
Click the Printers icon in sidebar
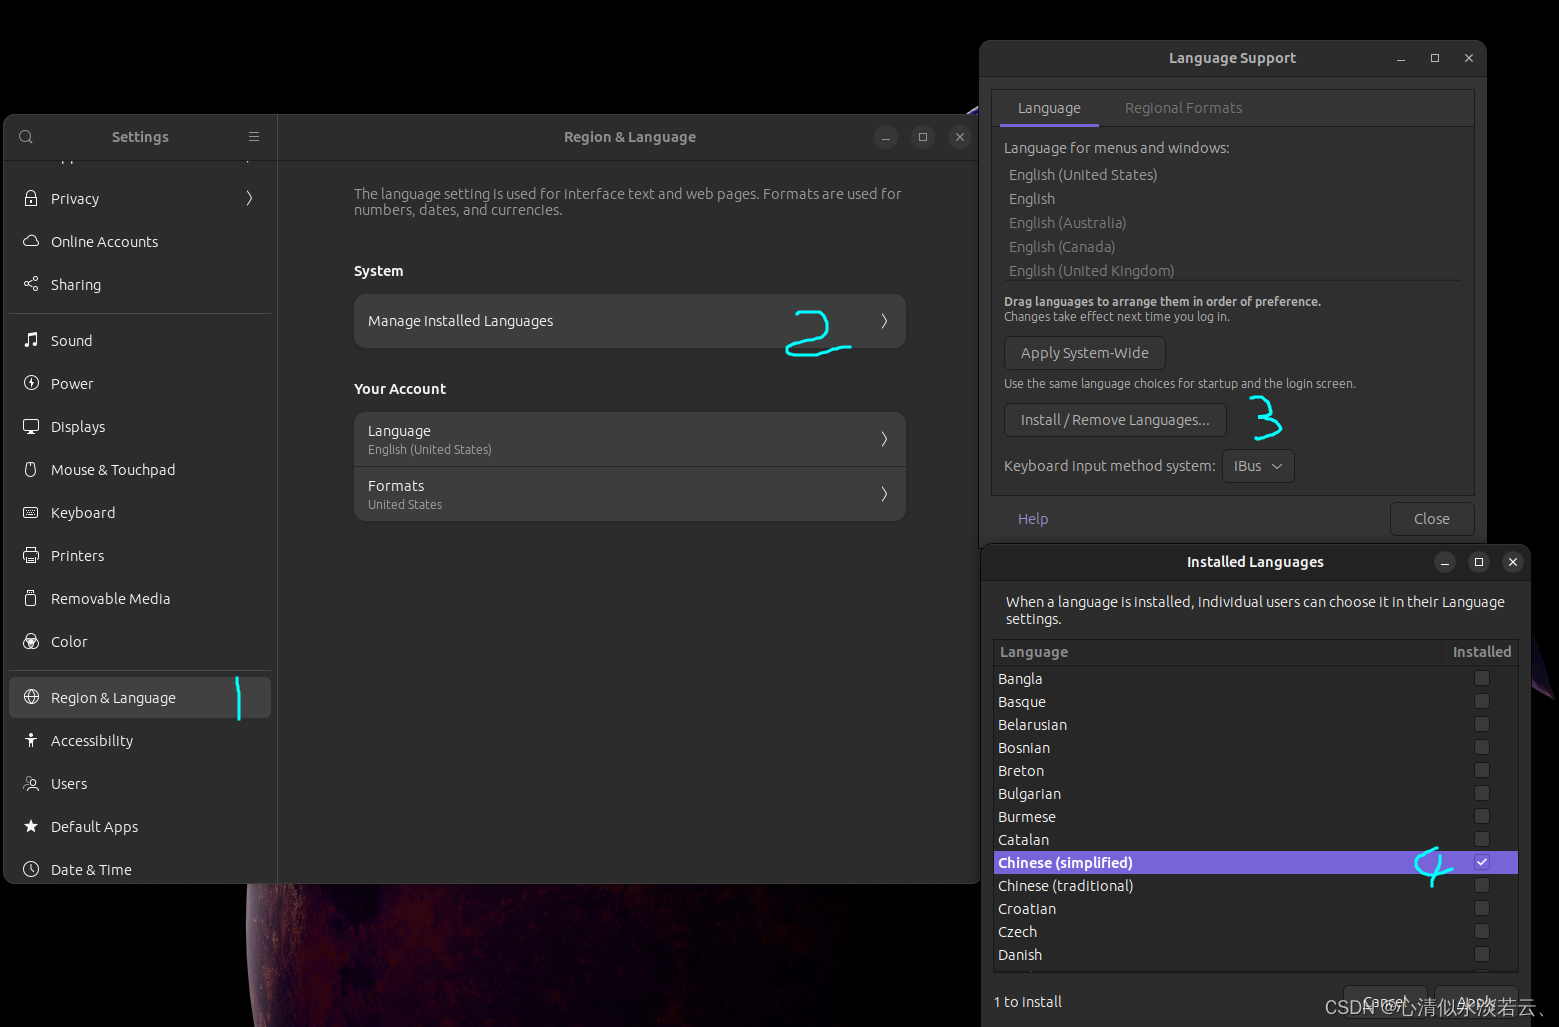click(x=31, y=555)
